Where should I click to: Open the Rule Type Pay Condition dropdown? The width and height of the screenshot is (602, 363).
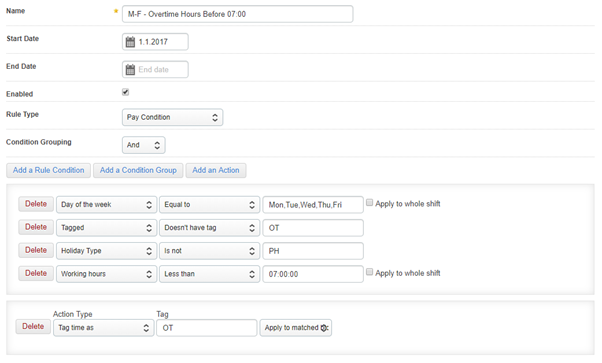(x=172, y=117)
